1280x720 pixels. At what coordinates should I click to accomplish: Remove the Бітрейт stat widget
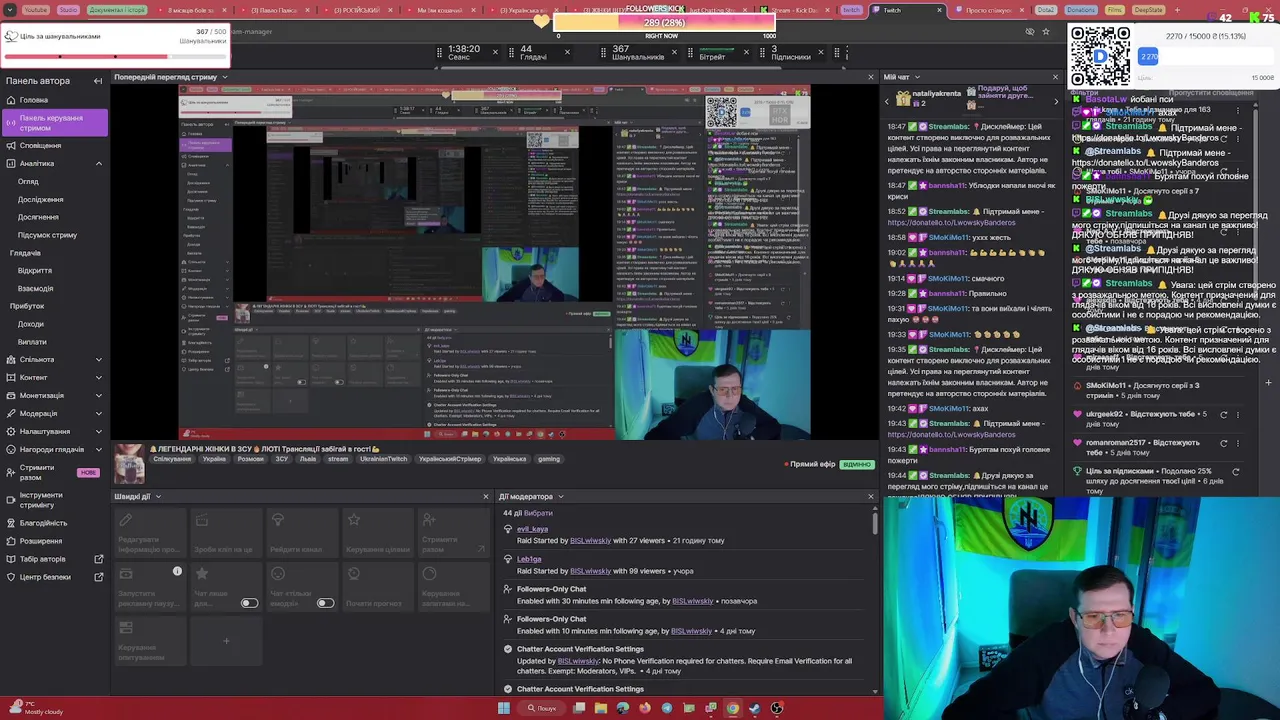pos(746,52)
